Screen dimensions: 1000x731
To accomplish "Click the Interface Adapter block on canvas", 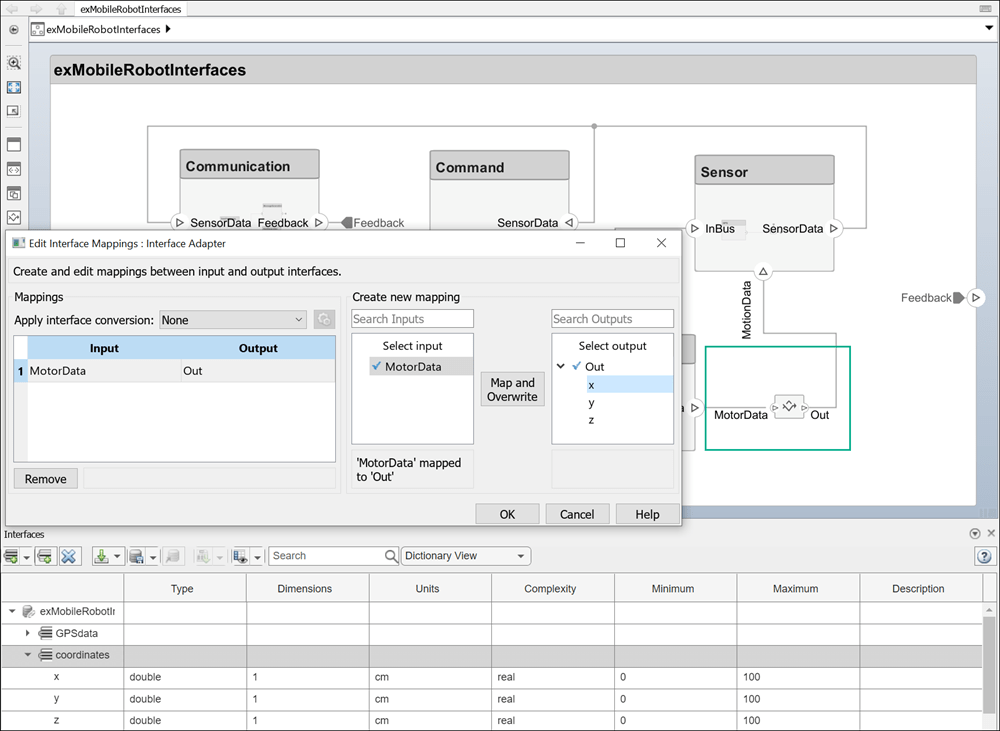I will pyautogui.click(x=789, y=407).
